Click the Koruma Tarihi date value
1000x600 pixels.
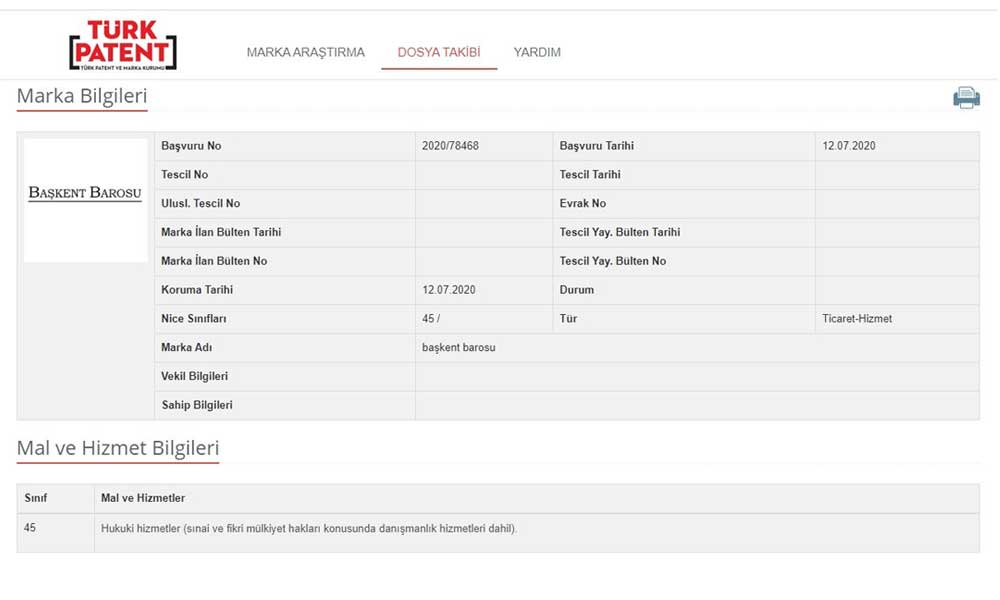448,290
